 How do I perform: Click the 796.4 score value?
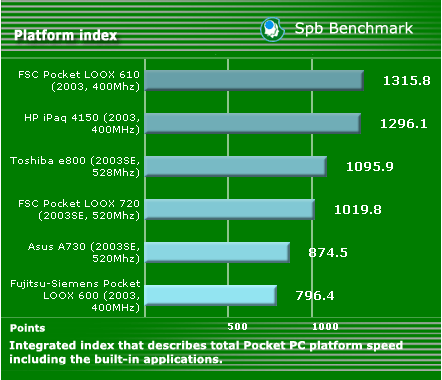(315, 295)
